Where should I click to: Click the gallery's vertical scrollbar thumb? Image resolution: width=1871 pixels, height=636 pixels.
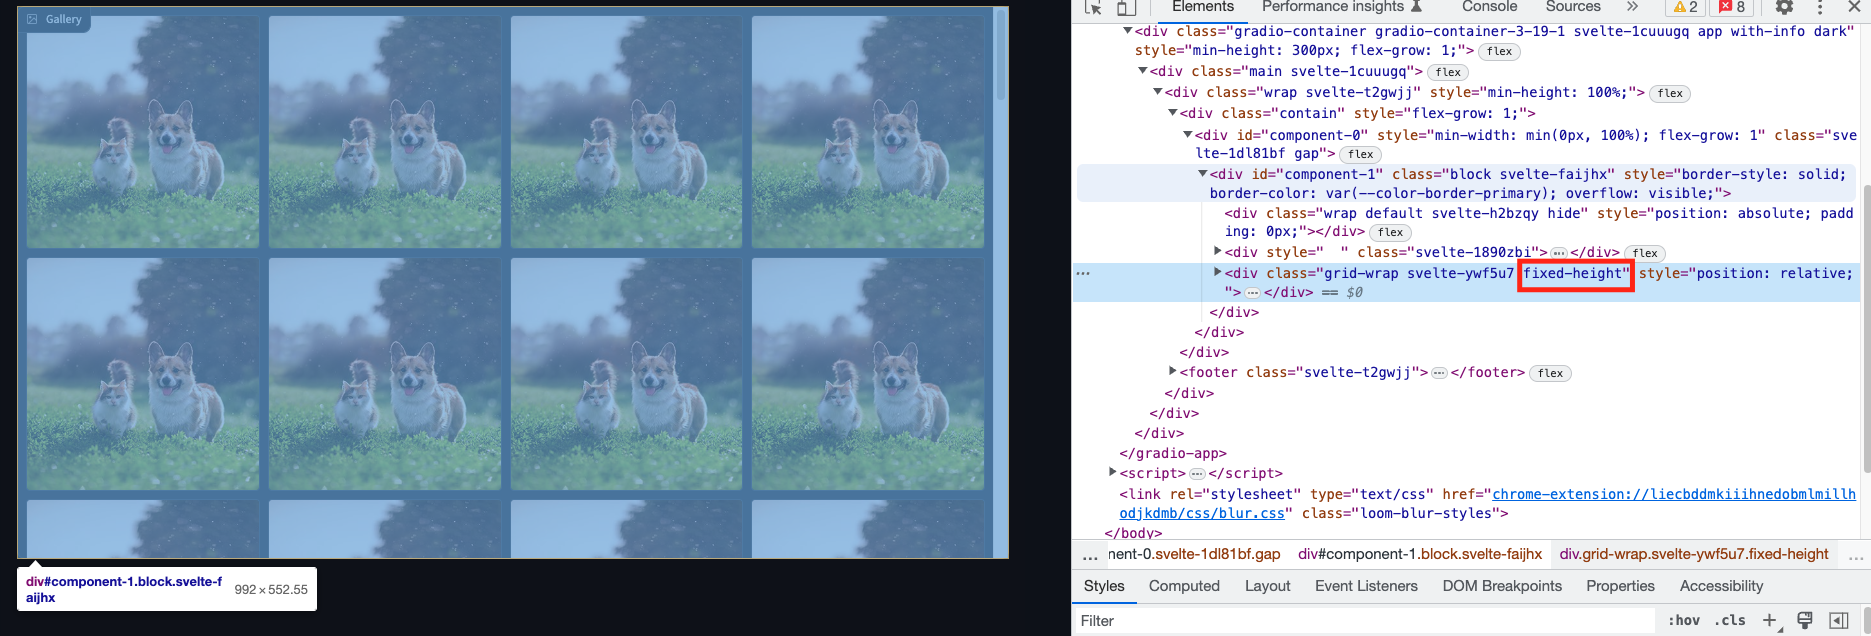coord(1000,57)
